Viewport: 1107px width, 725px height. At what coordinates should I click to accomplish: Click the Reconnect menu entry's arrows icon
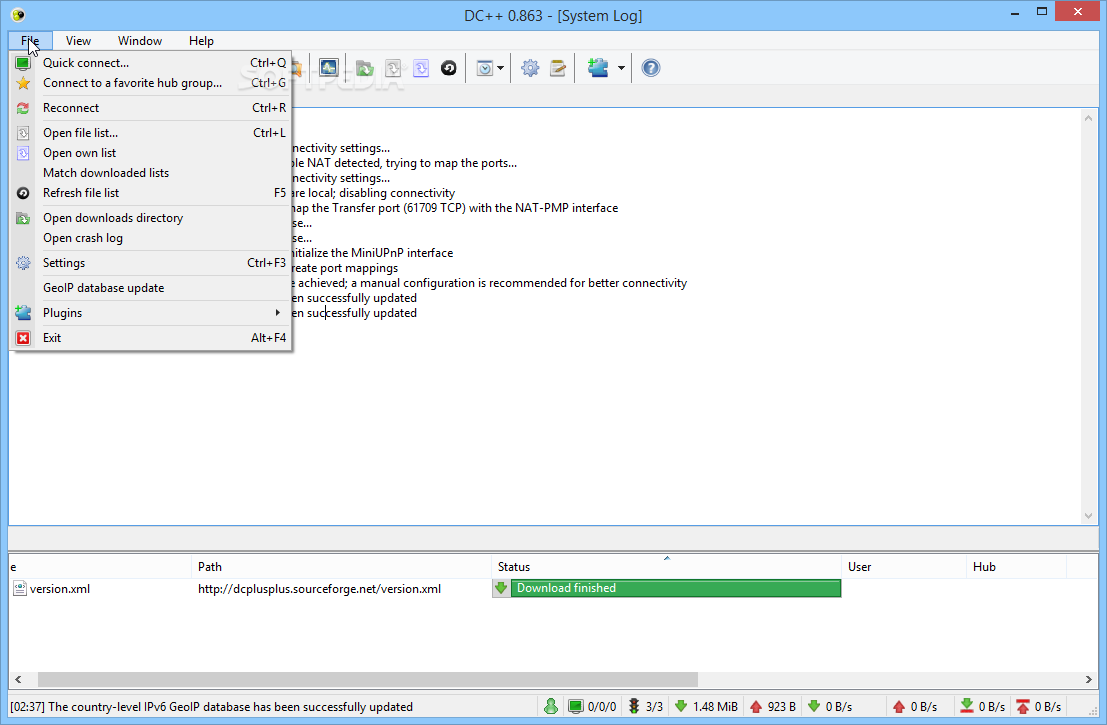click(x=23, y=108)
